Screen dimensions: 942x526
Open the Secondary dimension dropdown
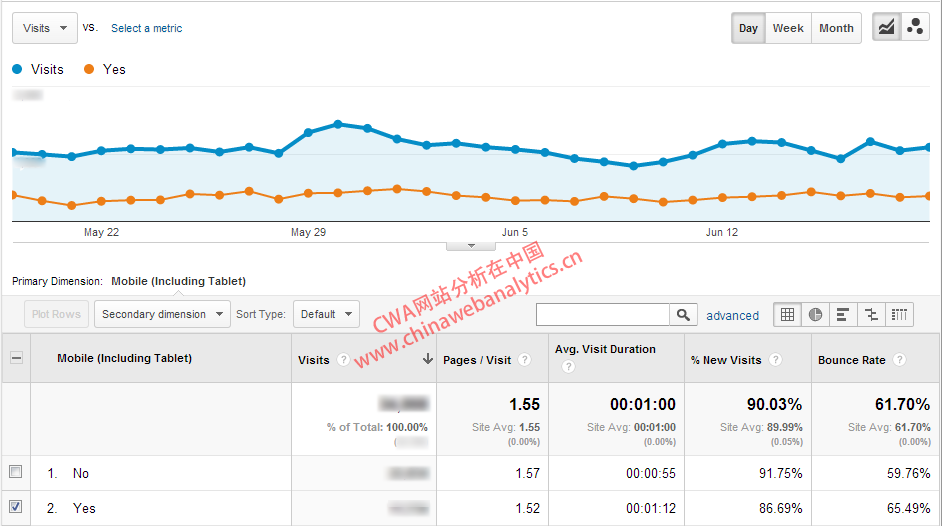(x=162, y=314)
